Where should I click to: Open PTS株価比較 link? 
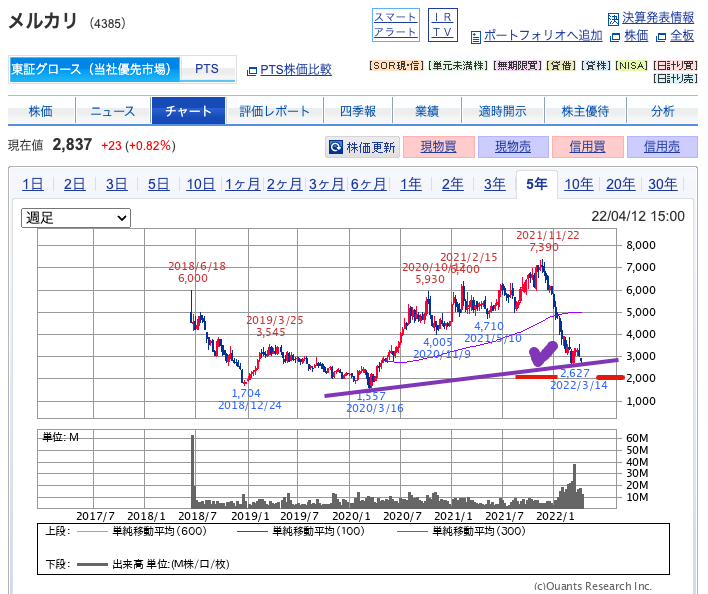296,70
